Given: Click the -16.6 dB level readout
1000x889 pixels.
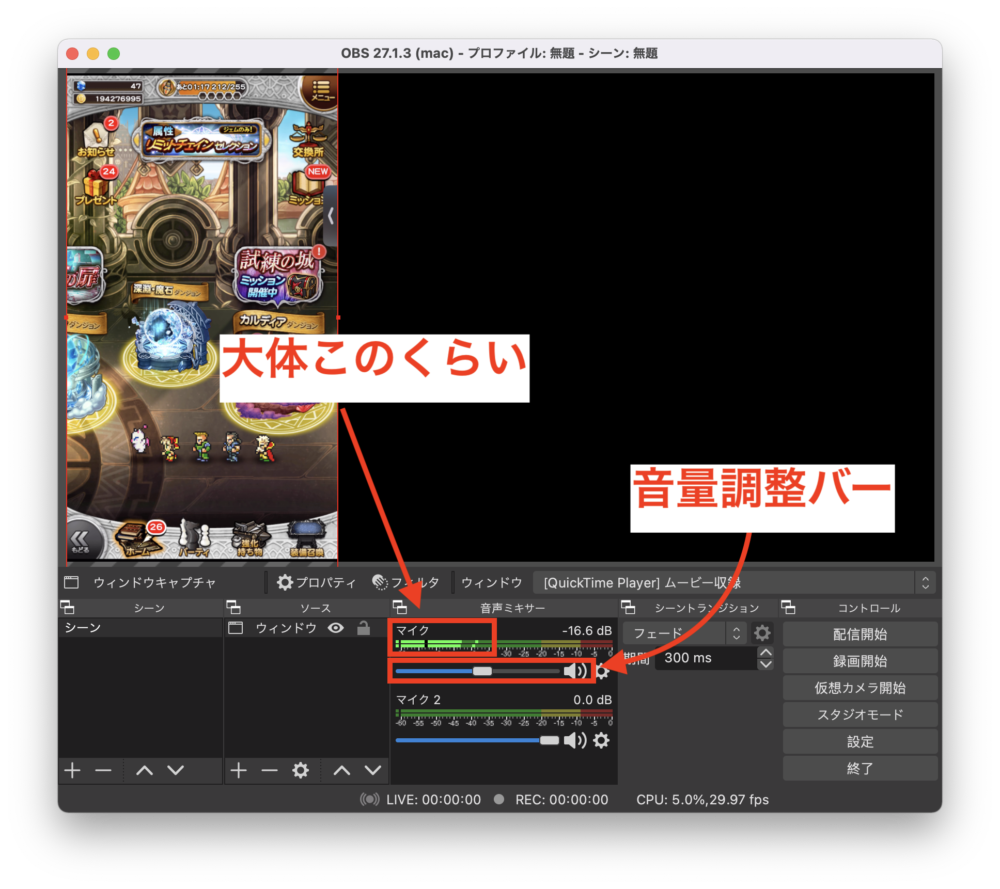Looking at the screenshot, I should (x=587, y=631).
